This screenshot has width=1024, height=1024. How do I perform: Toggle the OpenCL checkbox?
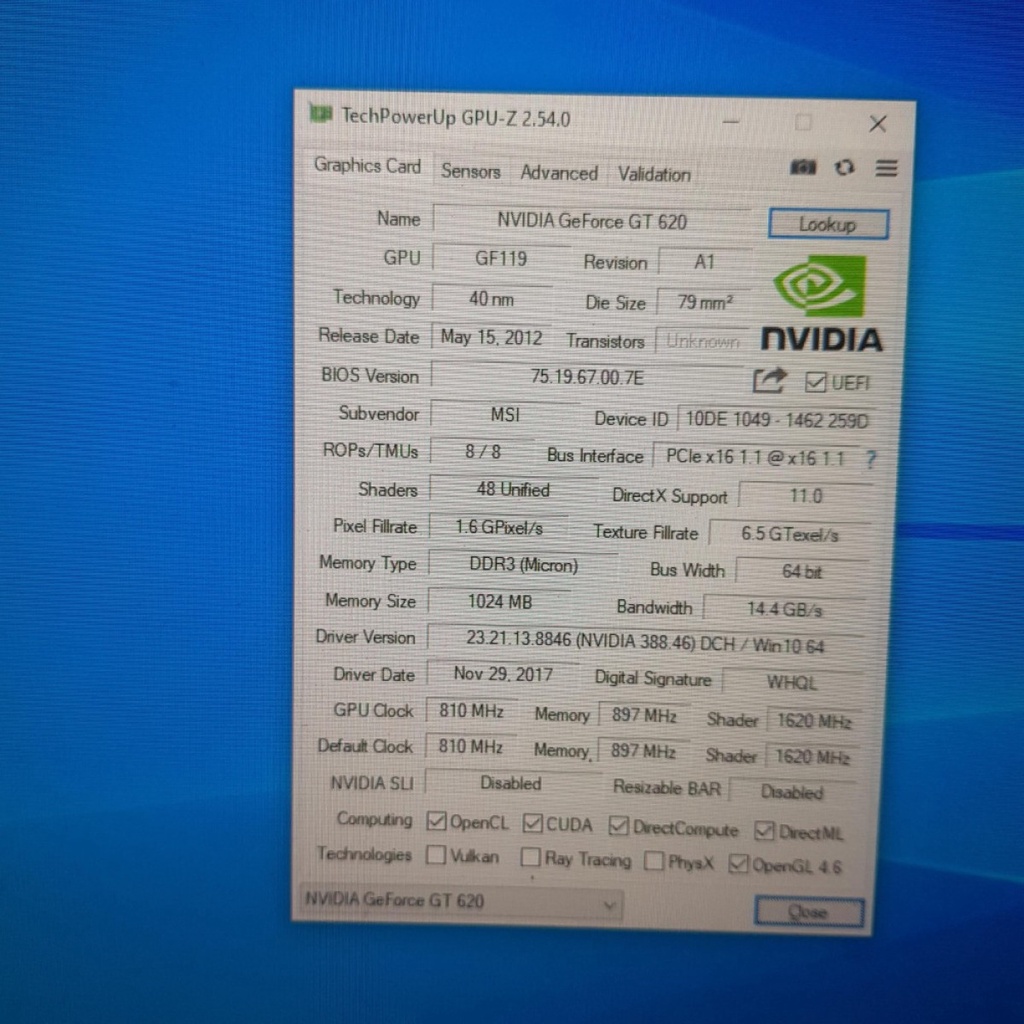point(436,822)
